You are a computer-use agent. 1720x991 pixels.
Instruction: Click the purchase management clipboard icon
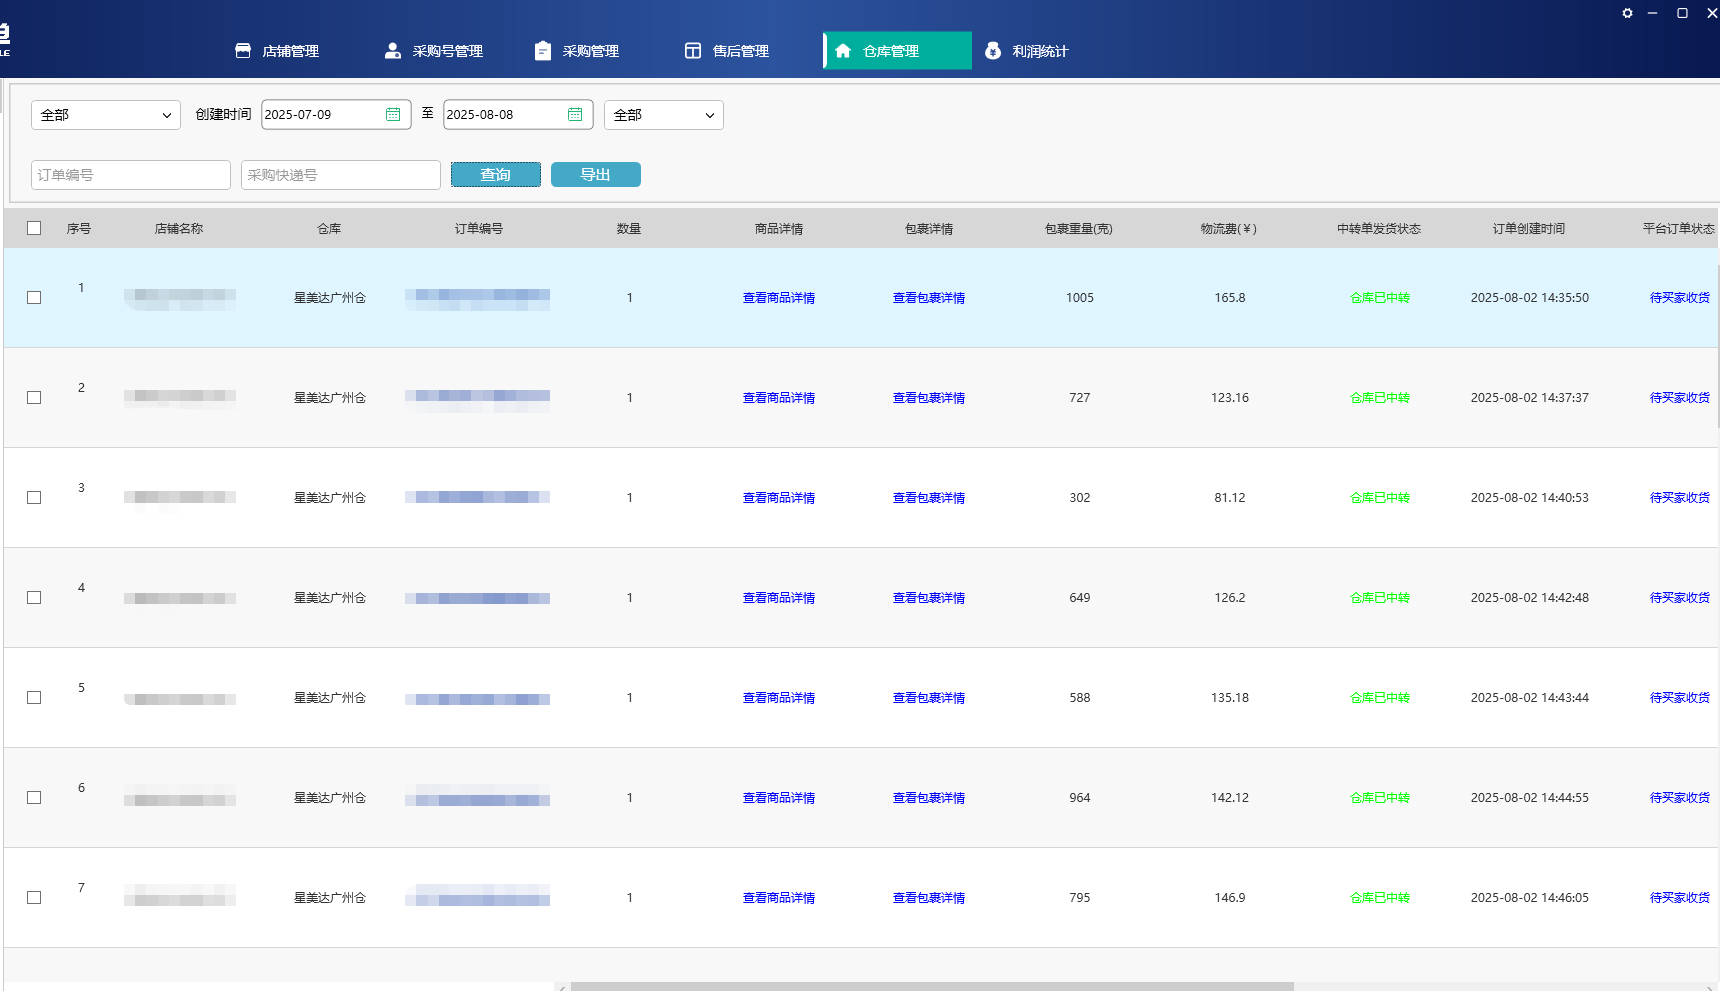[543, 51]
